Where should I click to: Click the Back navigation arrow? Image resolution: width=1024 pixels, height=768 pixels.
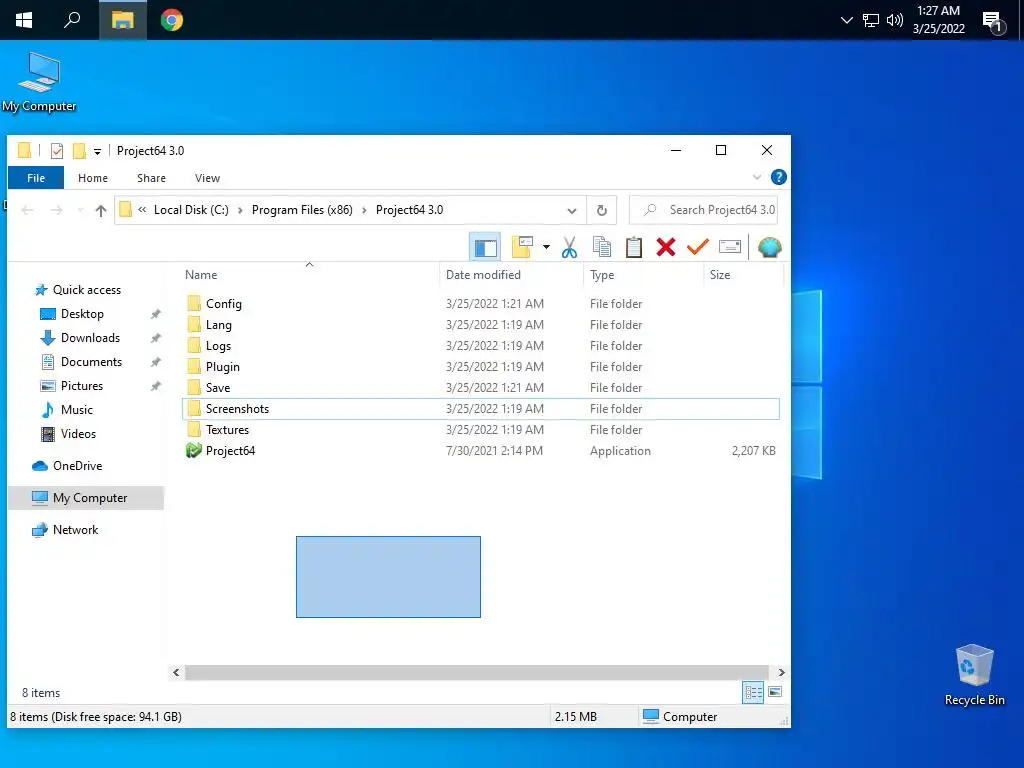click(x=27, y=210)
